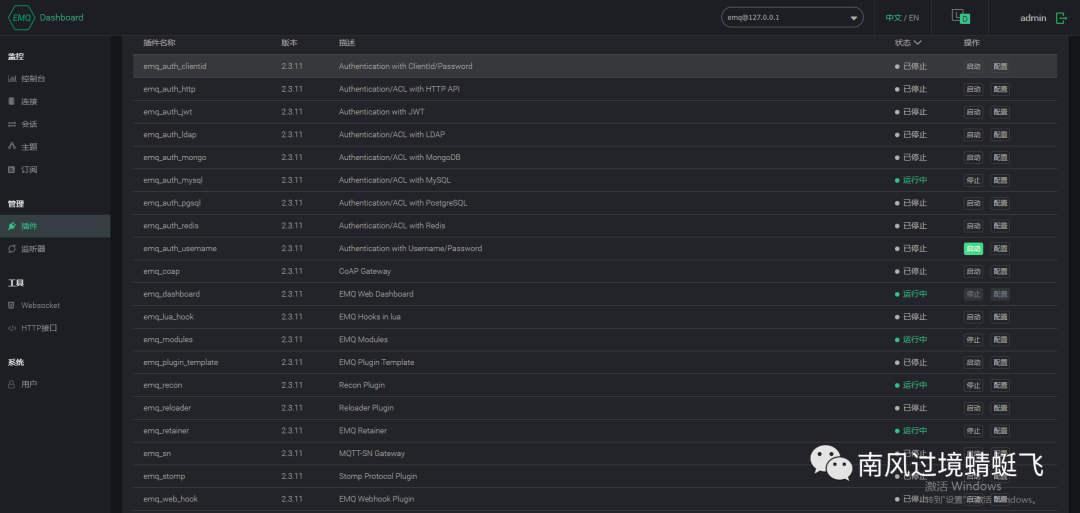Start the emq_auth_pgsql plugin
This screenshot has height=513, width=1080.
973,202
